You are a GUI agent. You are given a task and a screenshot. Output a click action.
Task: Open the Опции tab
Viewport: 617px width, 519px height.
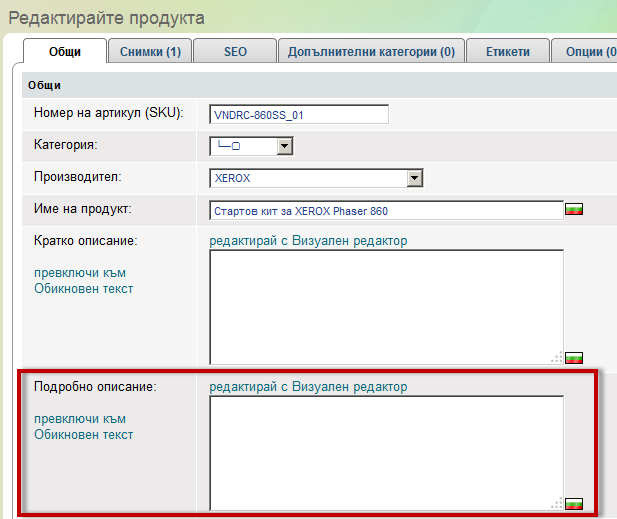pos(590,52)
